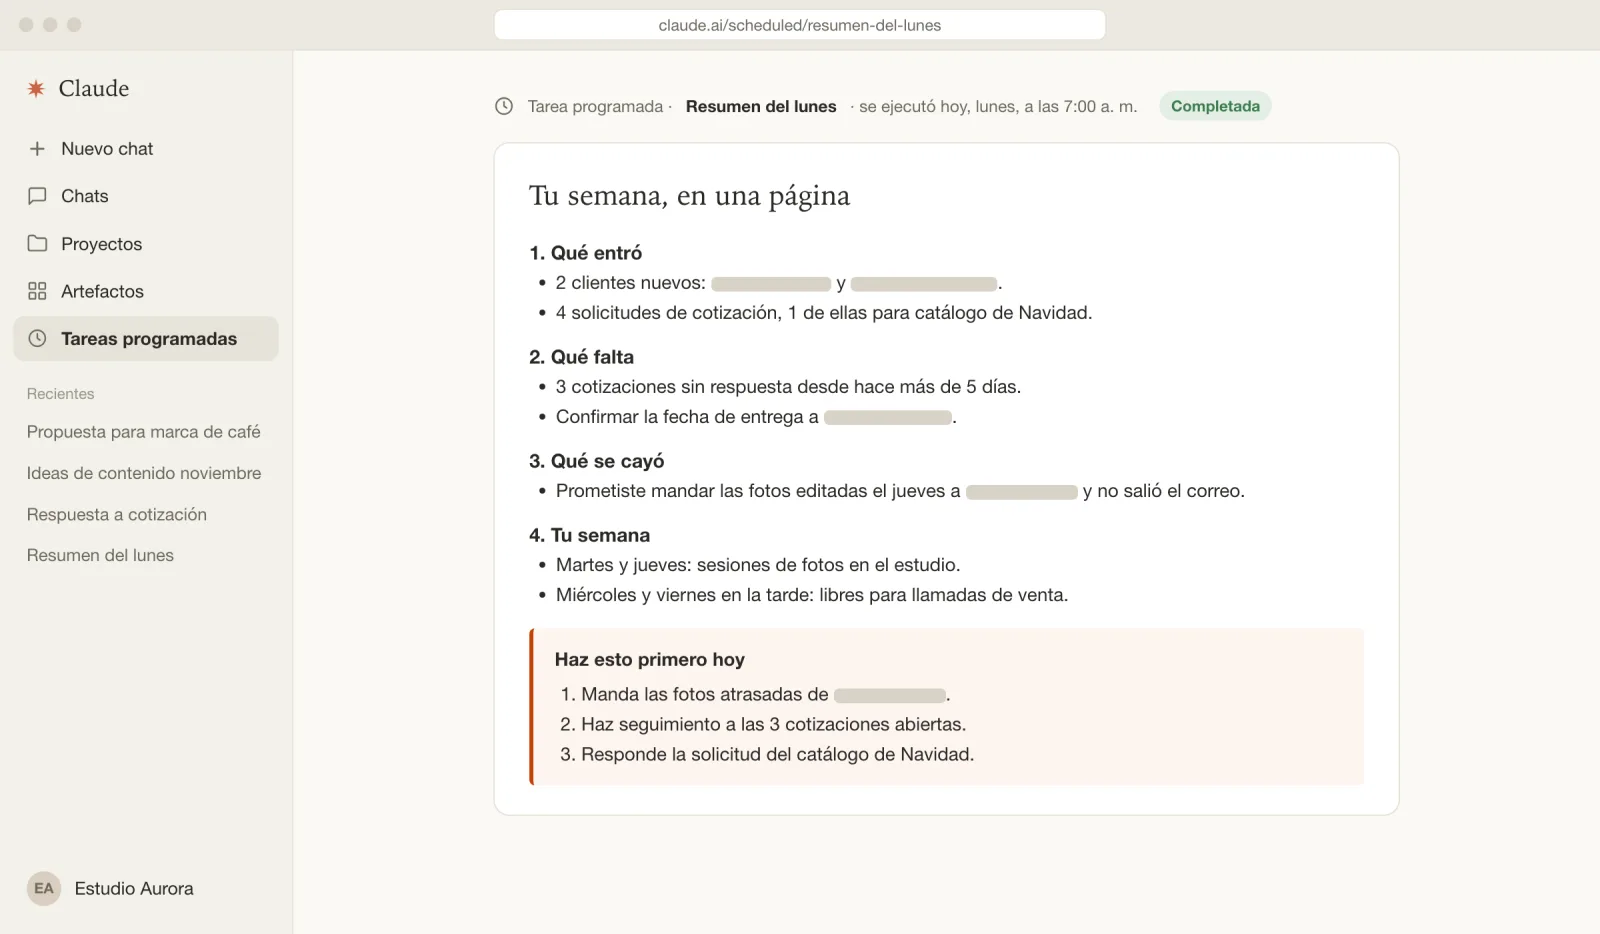This screenshot has width=1600, height=934.
Task: Click the Claude wordmark in sidebar
Action: (94, 88)
